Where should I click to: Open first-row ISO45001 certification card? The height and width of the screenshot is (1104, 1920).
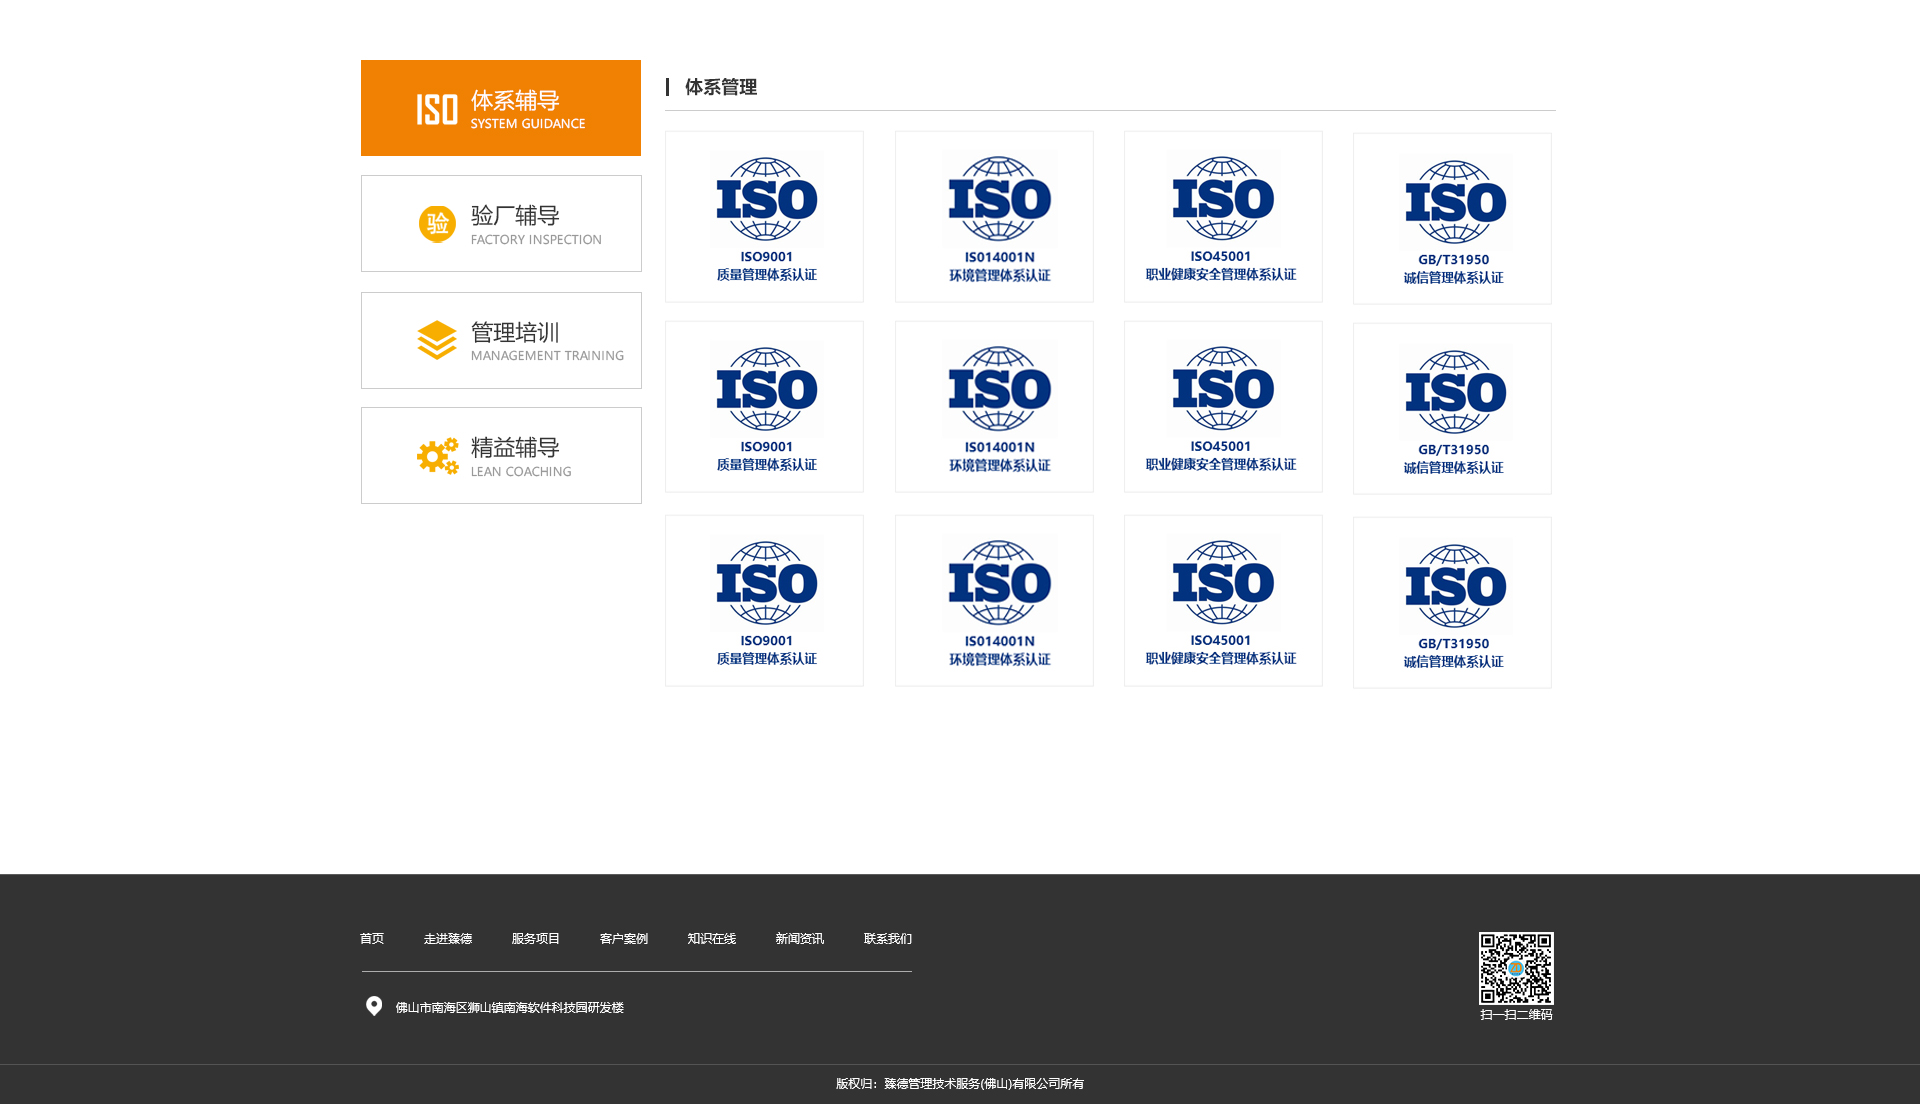tap(1222, 217)
